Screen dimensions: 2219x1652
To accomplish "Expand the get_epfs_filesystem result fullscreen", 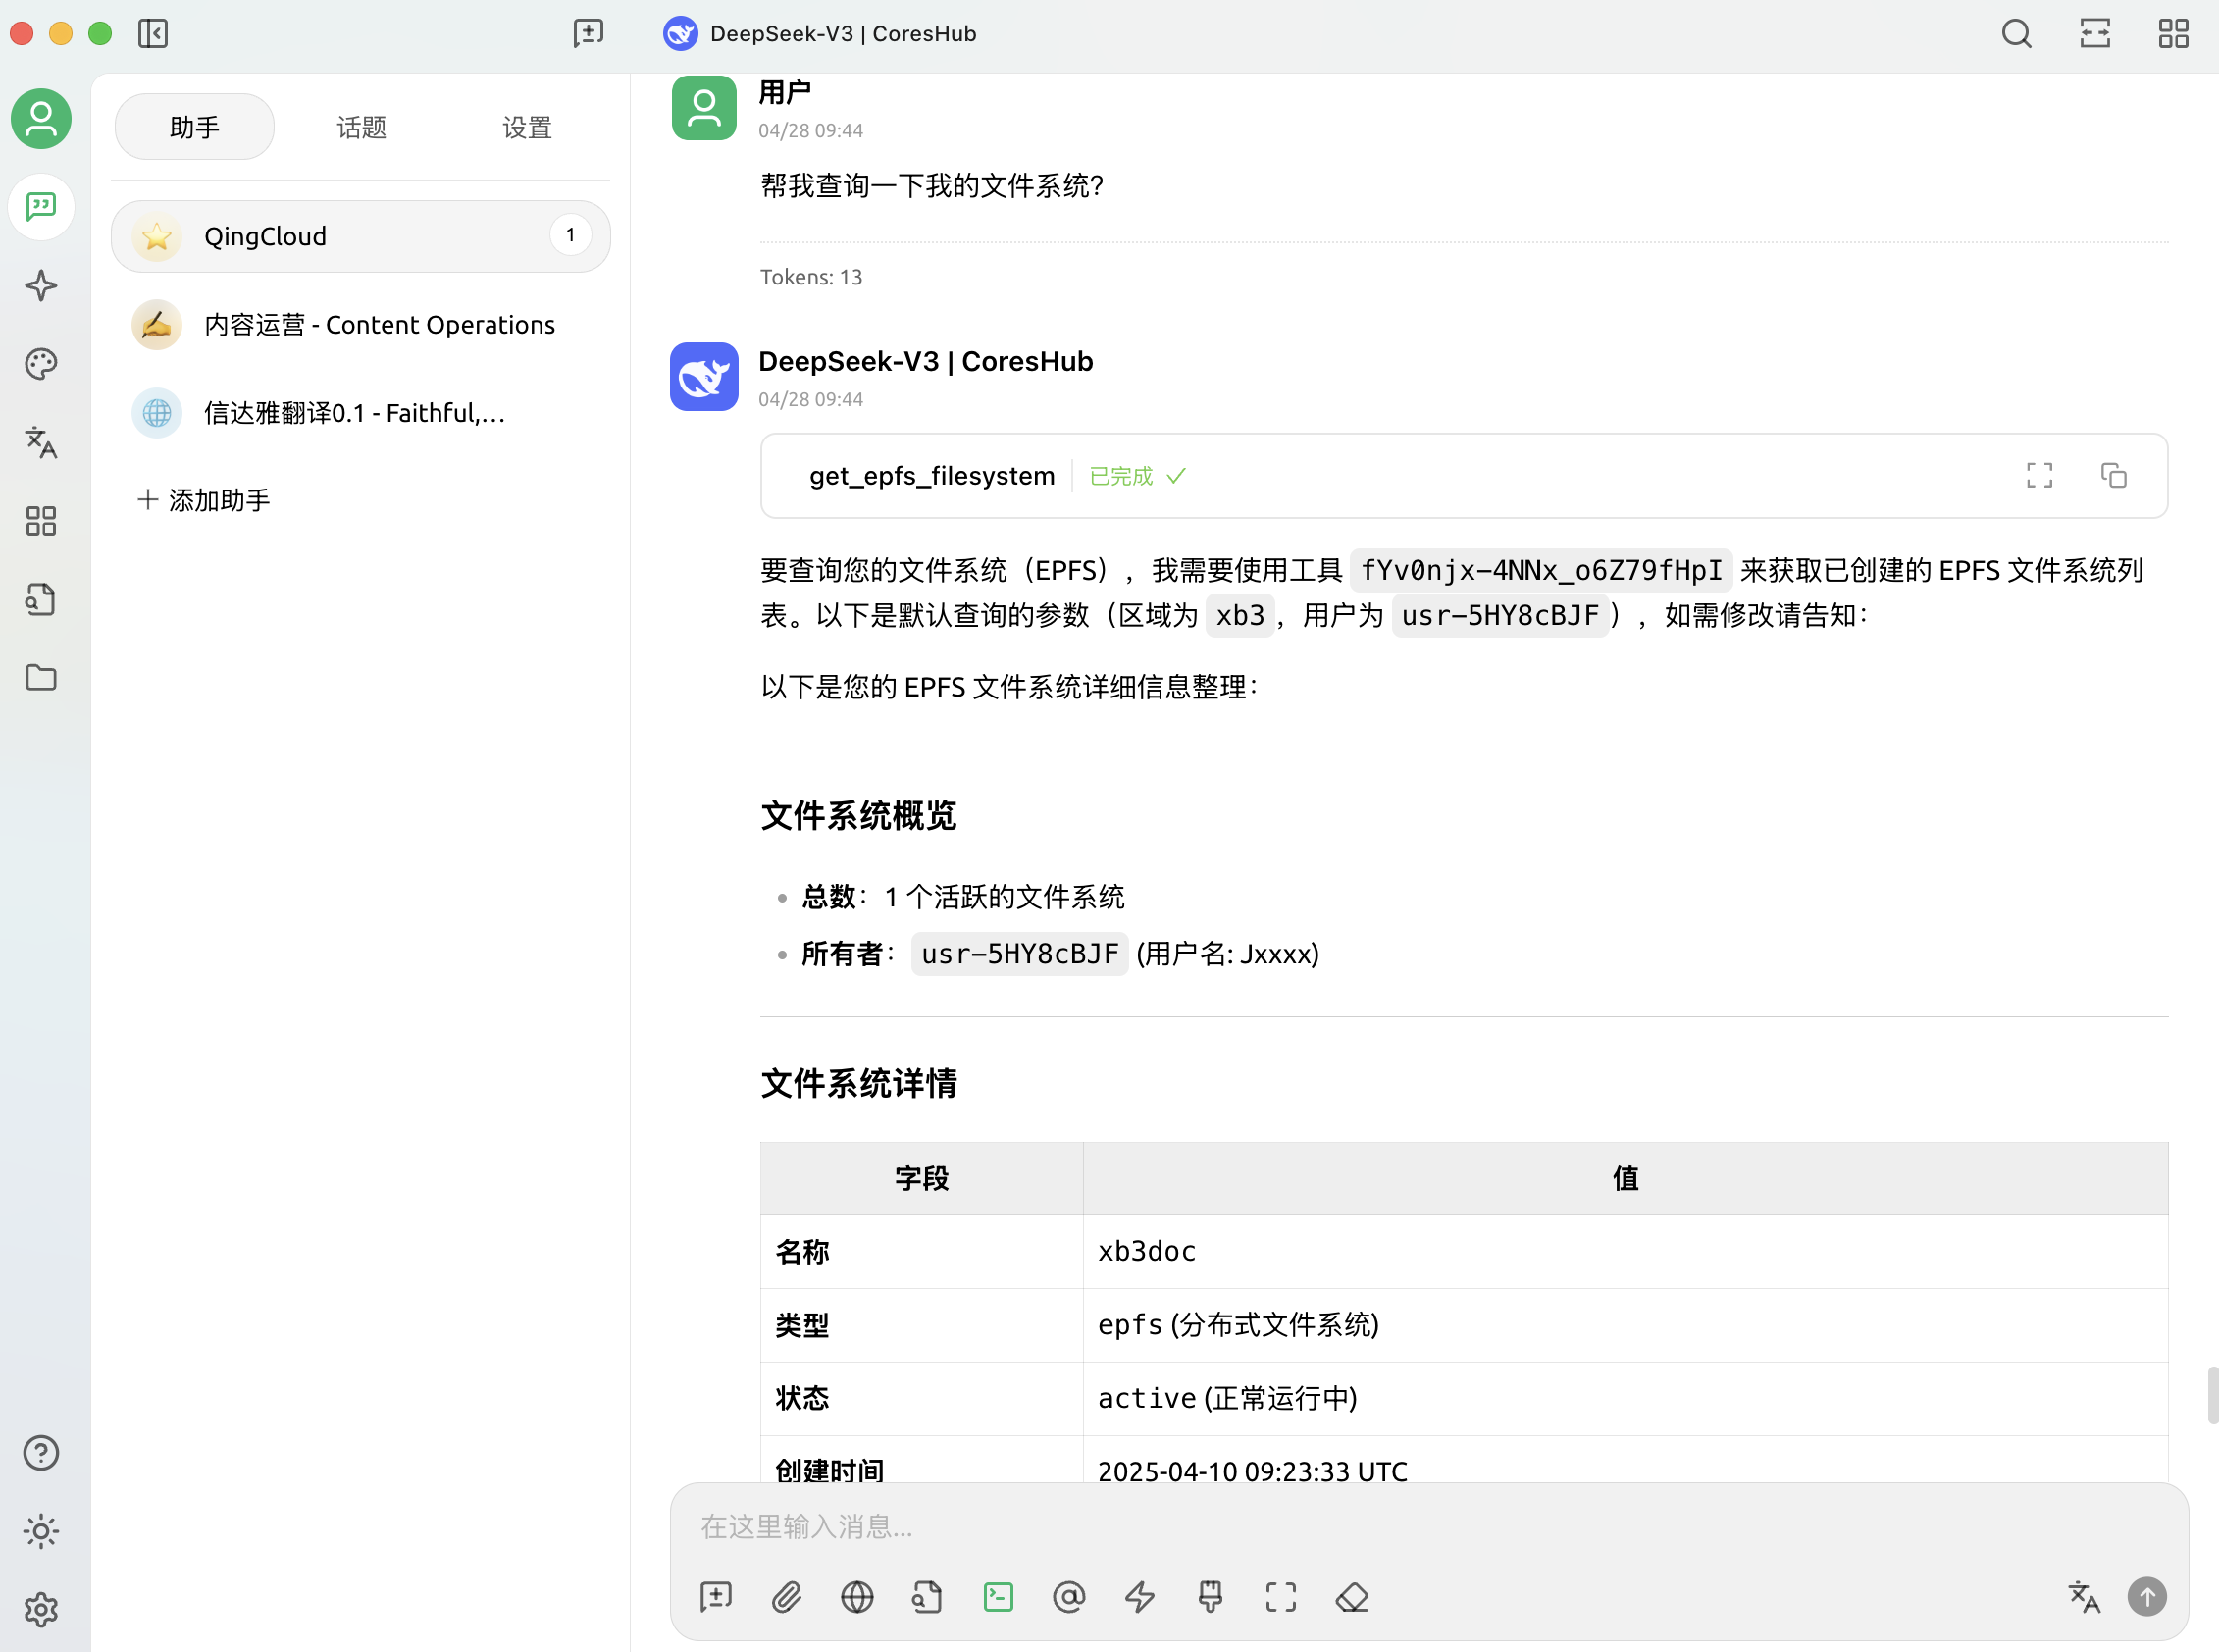I will (2040, 475).
